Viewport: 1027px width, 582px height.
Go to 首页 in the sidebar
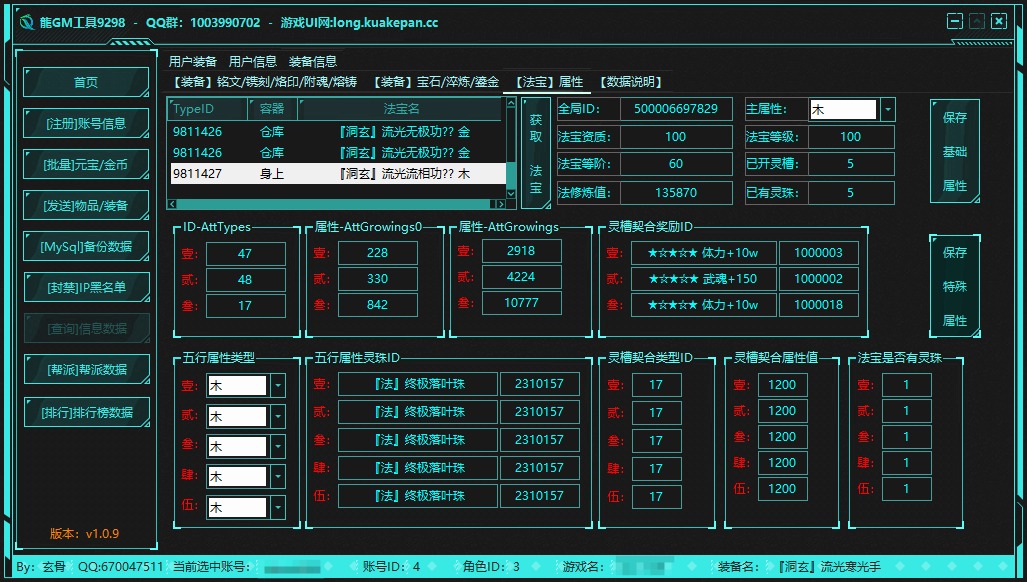point(86,83)
